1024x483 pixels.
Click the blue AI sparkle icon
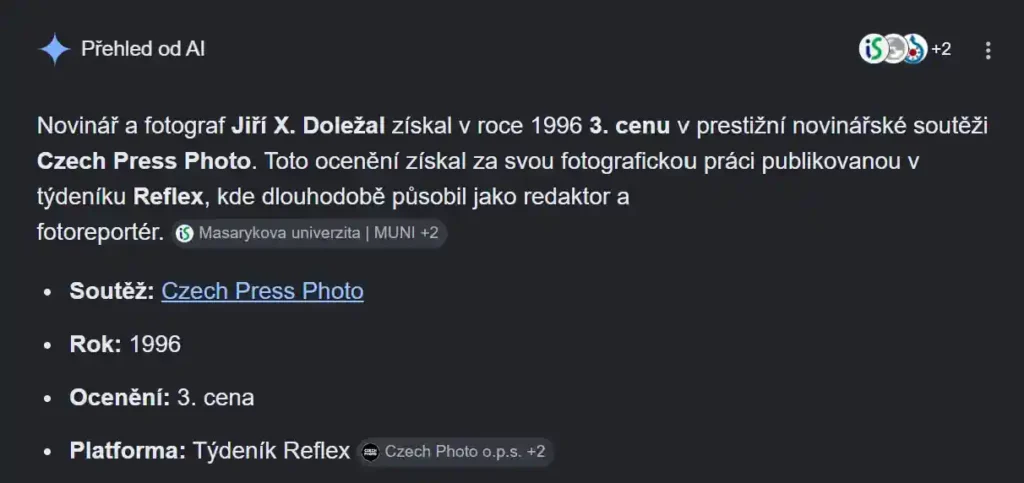pos(54,49)
